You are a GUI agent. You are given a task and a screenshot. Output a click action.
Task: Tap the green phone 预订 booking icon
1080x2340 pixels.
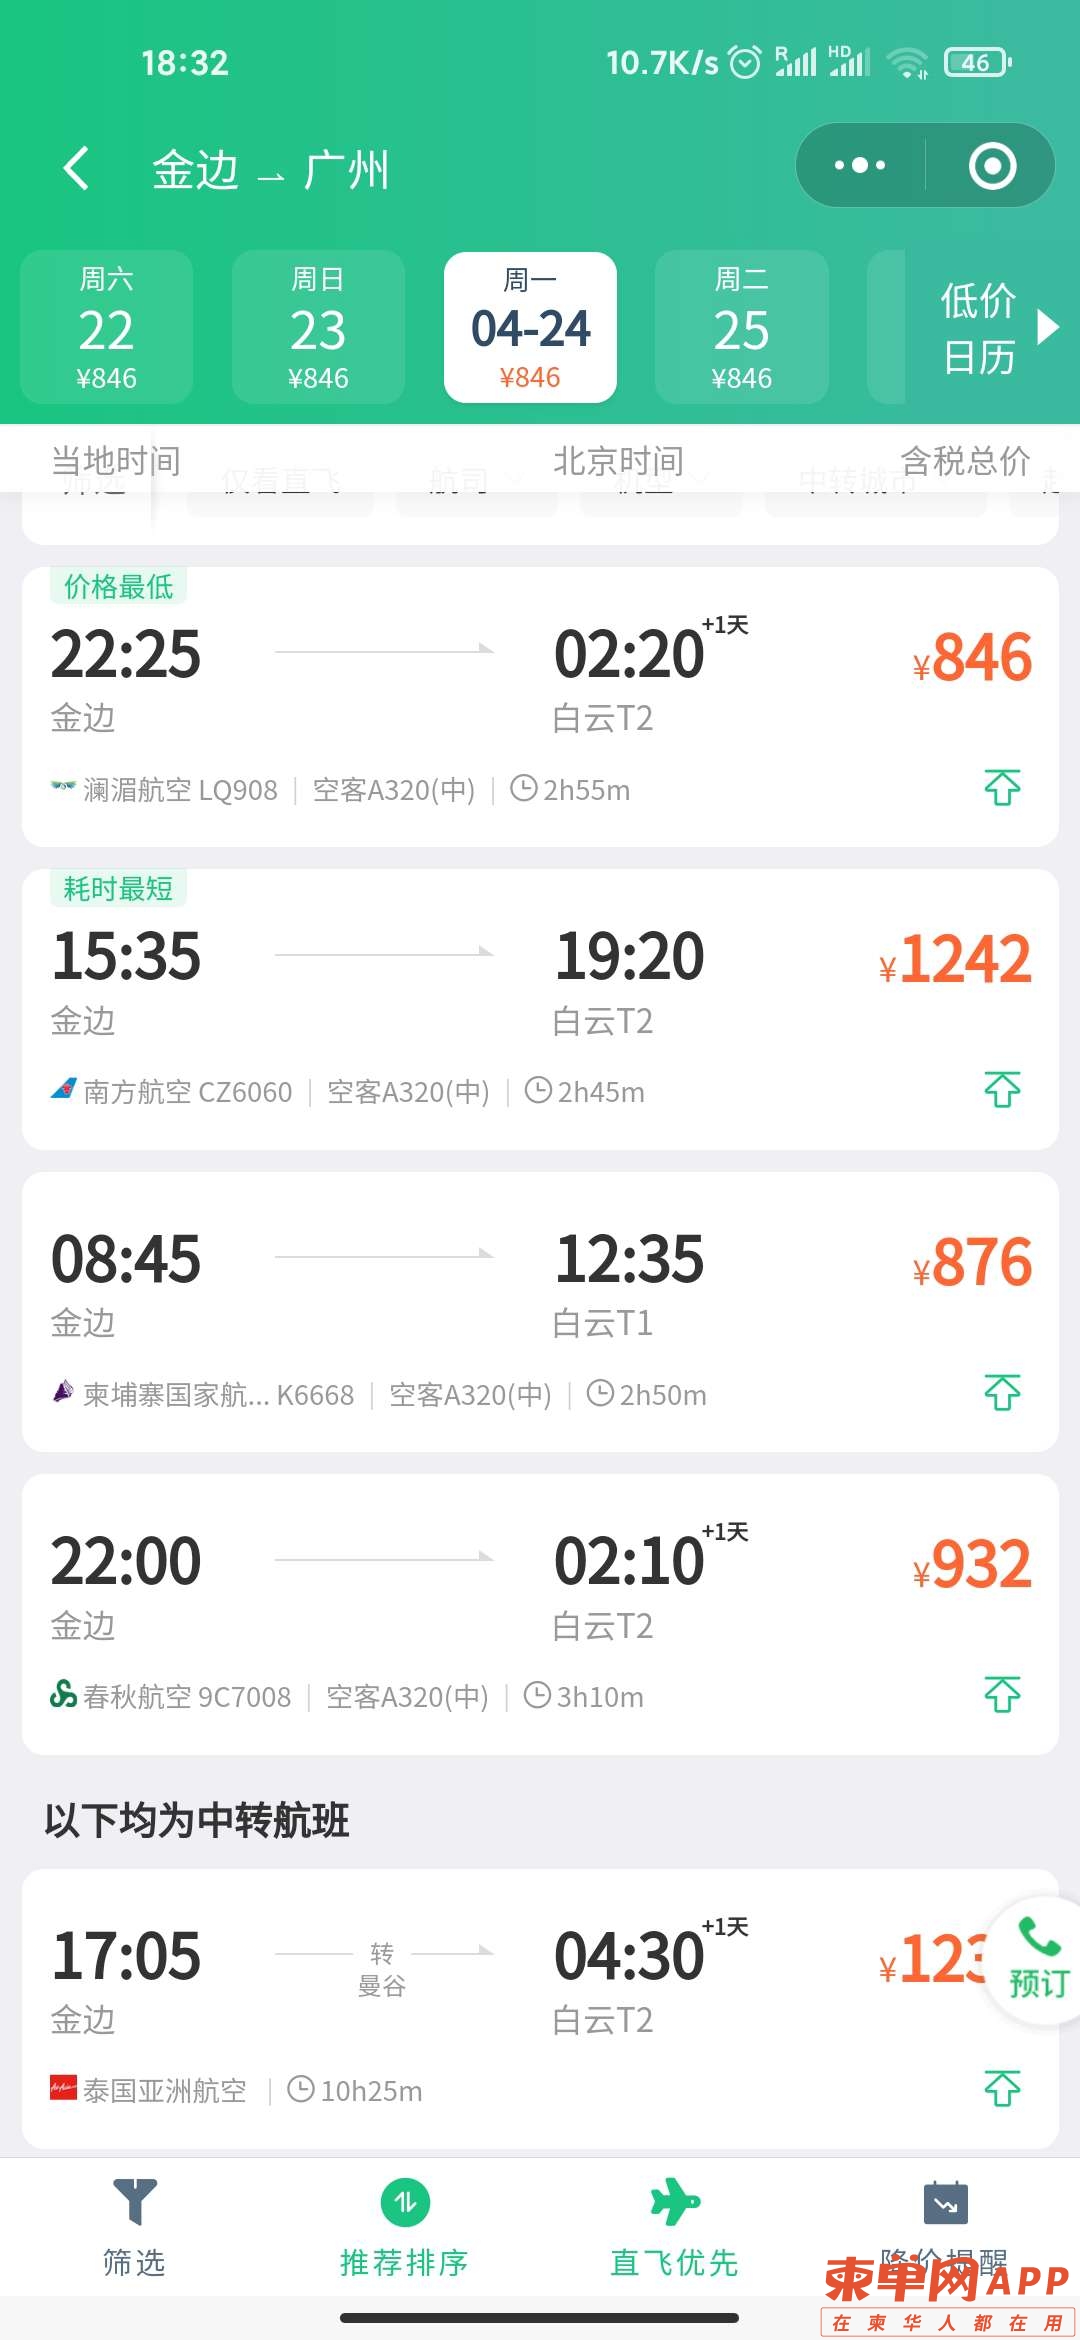[1038, 1960]
